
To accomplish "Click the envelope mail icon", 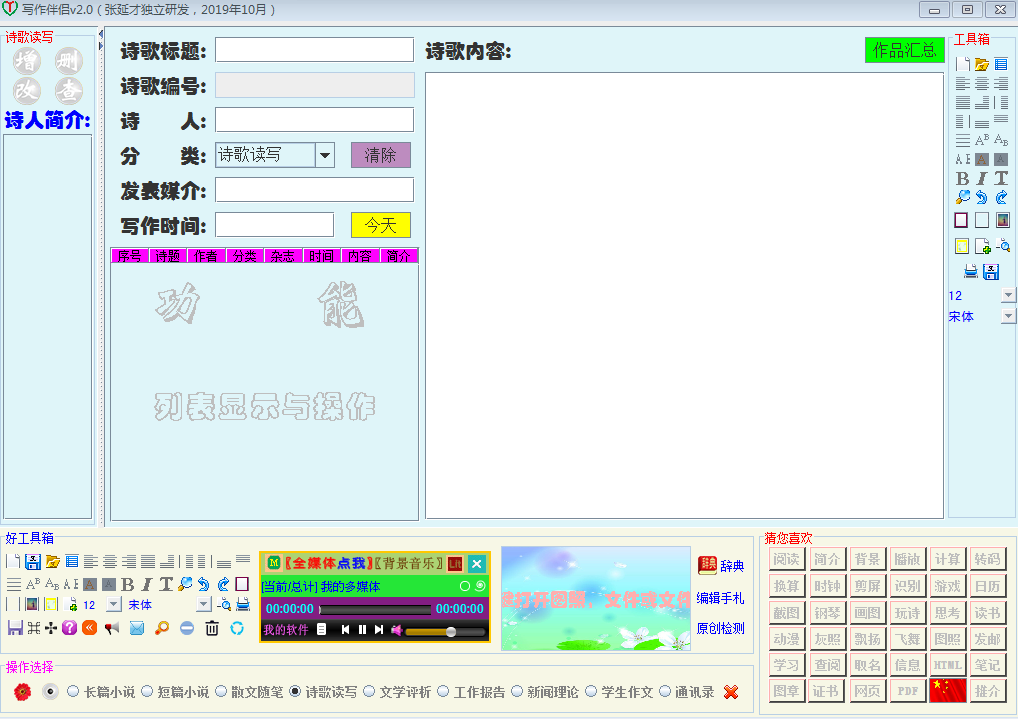I will tap(137, 628).
